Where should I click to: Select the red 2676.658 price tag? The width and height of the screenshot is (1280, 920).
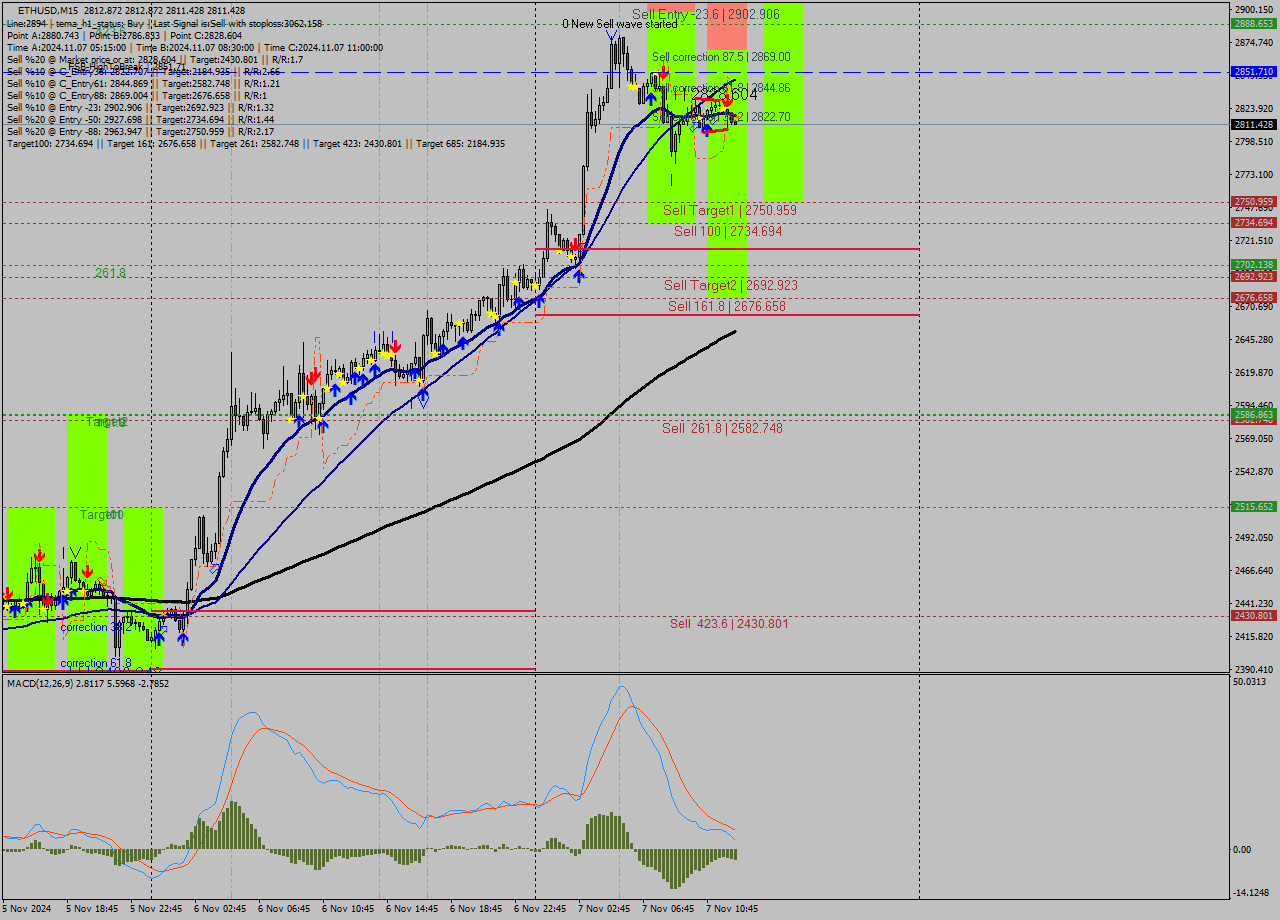(1253, 298)
